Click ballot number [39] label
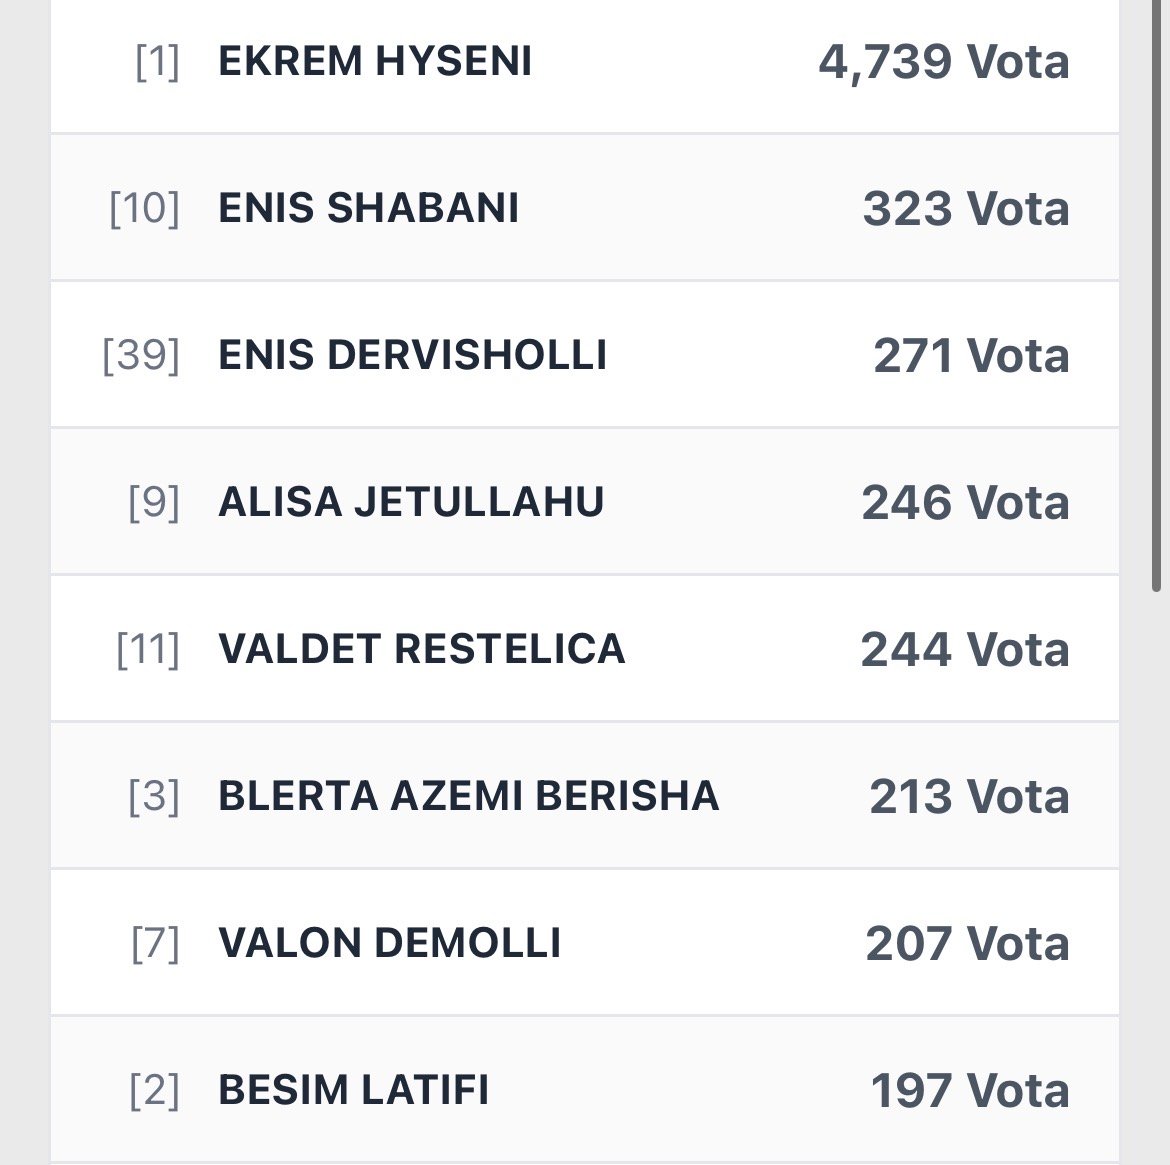Viewport: 1170px width, 1165px height. tap(141, 356)
